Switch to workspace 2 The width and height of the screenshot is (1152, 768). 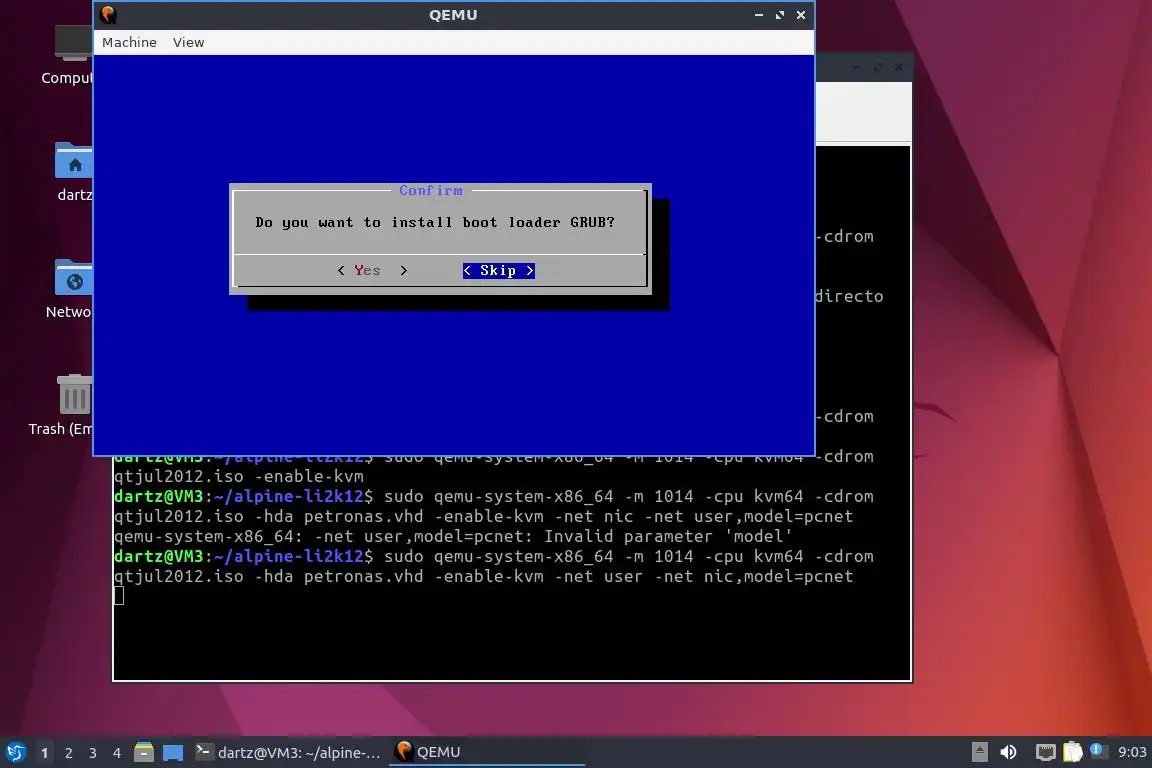[68, 753]
